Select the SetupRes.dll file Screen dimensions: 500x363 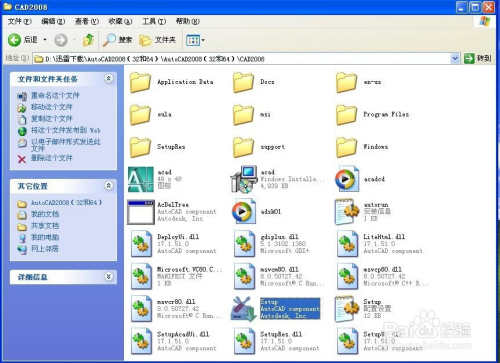point(276,341)
